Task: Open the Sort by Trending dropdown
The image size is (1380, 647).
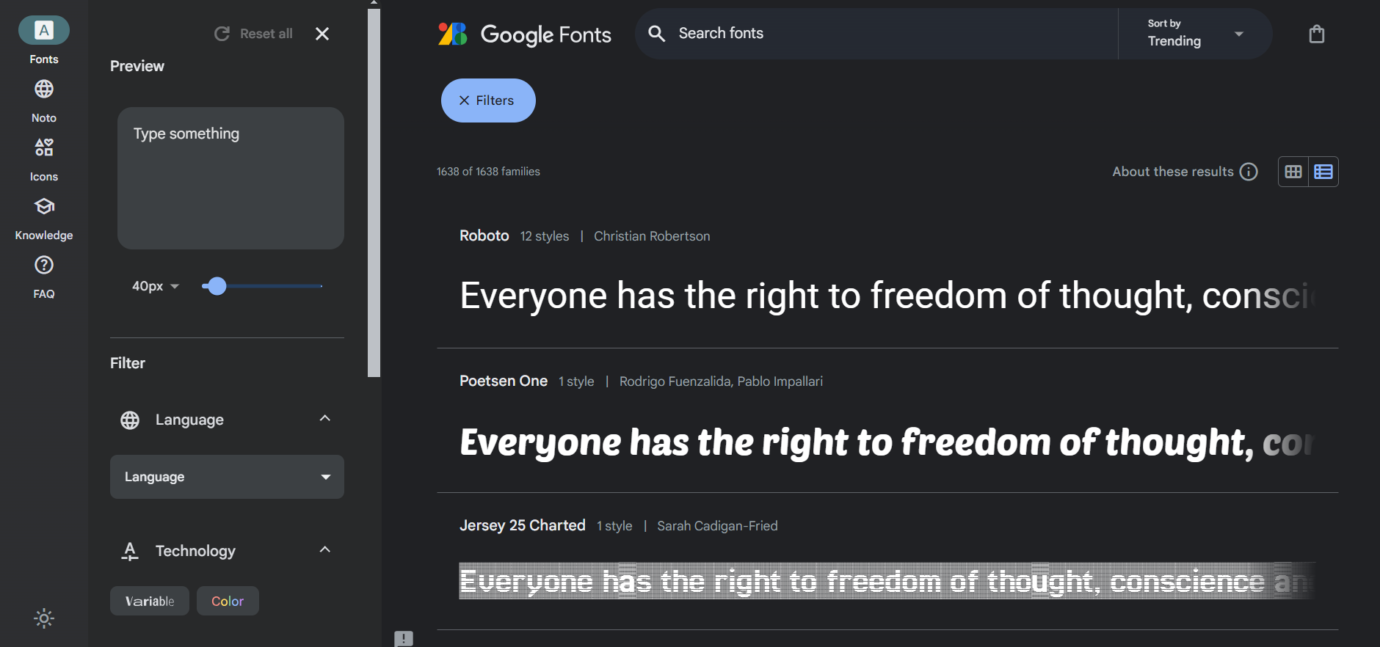Action: (x=1196, y=33)
